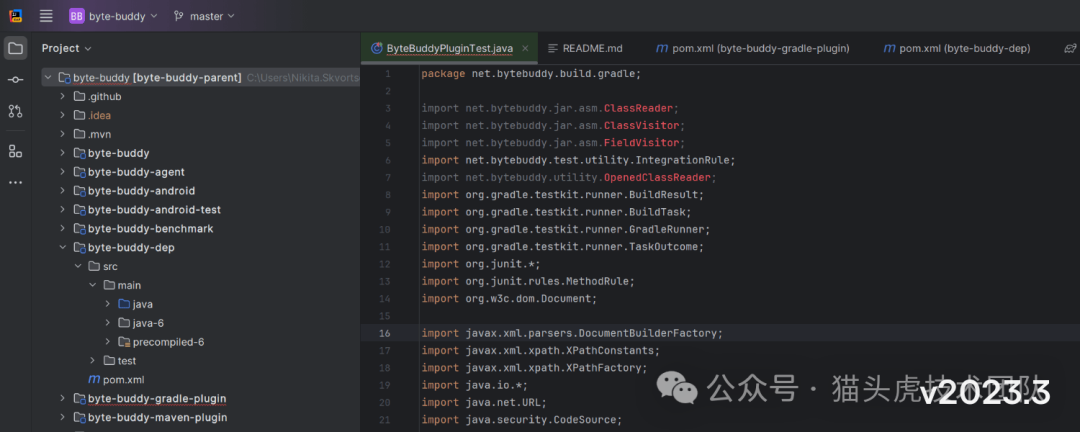
Task: Click the java source folder icon
Action: tap(124, 304)
